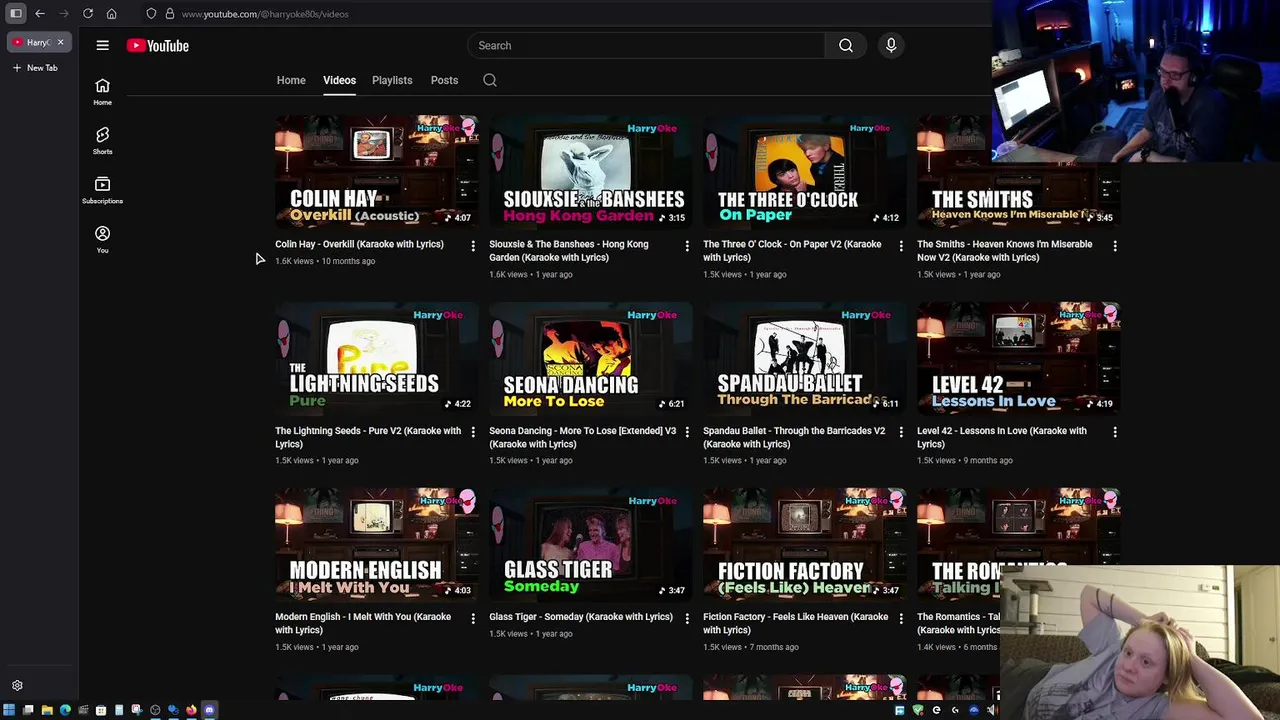Open browser settings gear at bottom left
Screen dimensions: 1280x720
17,686
